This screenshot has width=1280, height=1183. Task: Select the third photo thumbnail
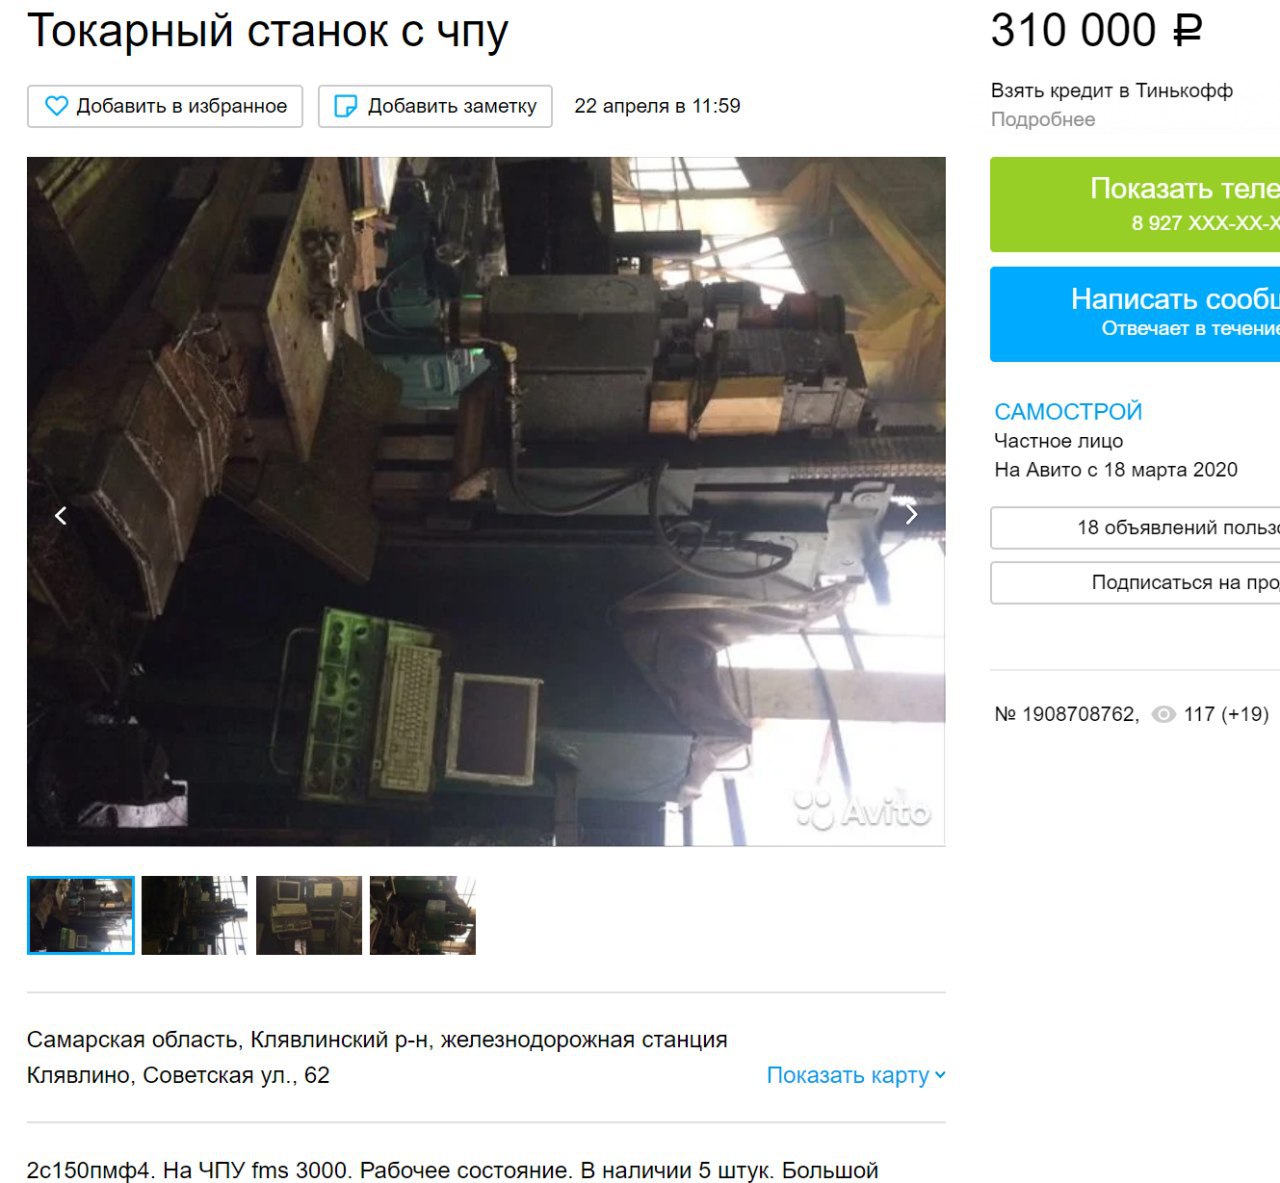coord(309,915)
